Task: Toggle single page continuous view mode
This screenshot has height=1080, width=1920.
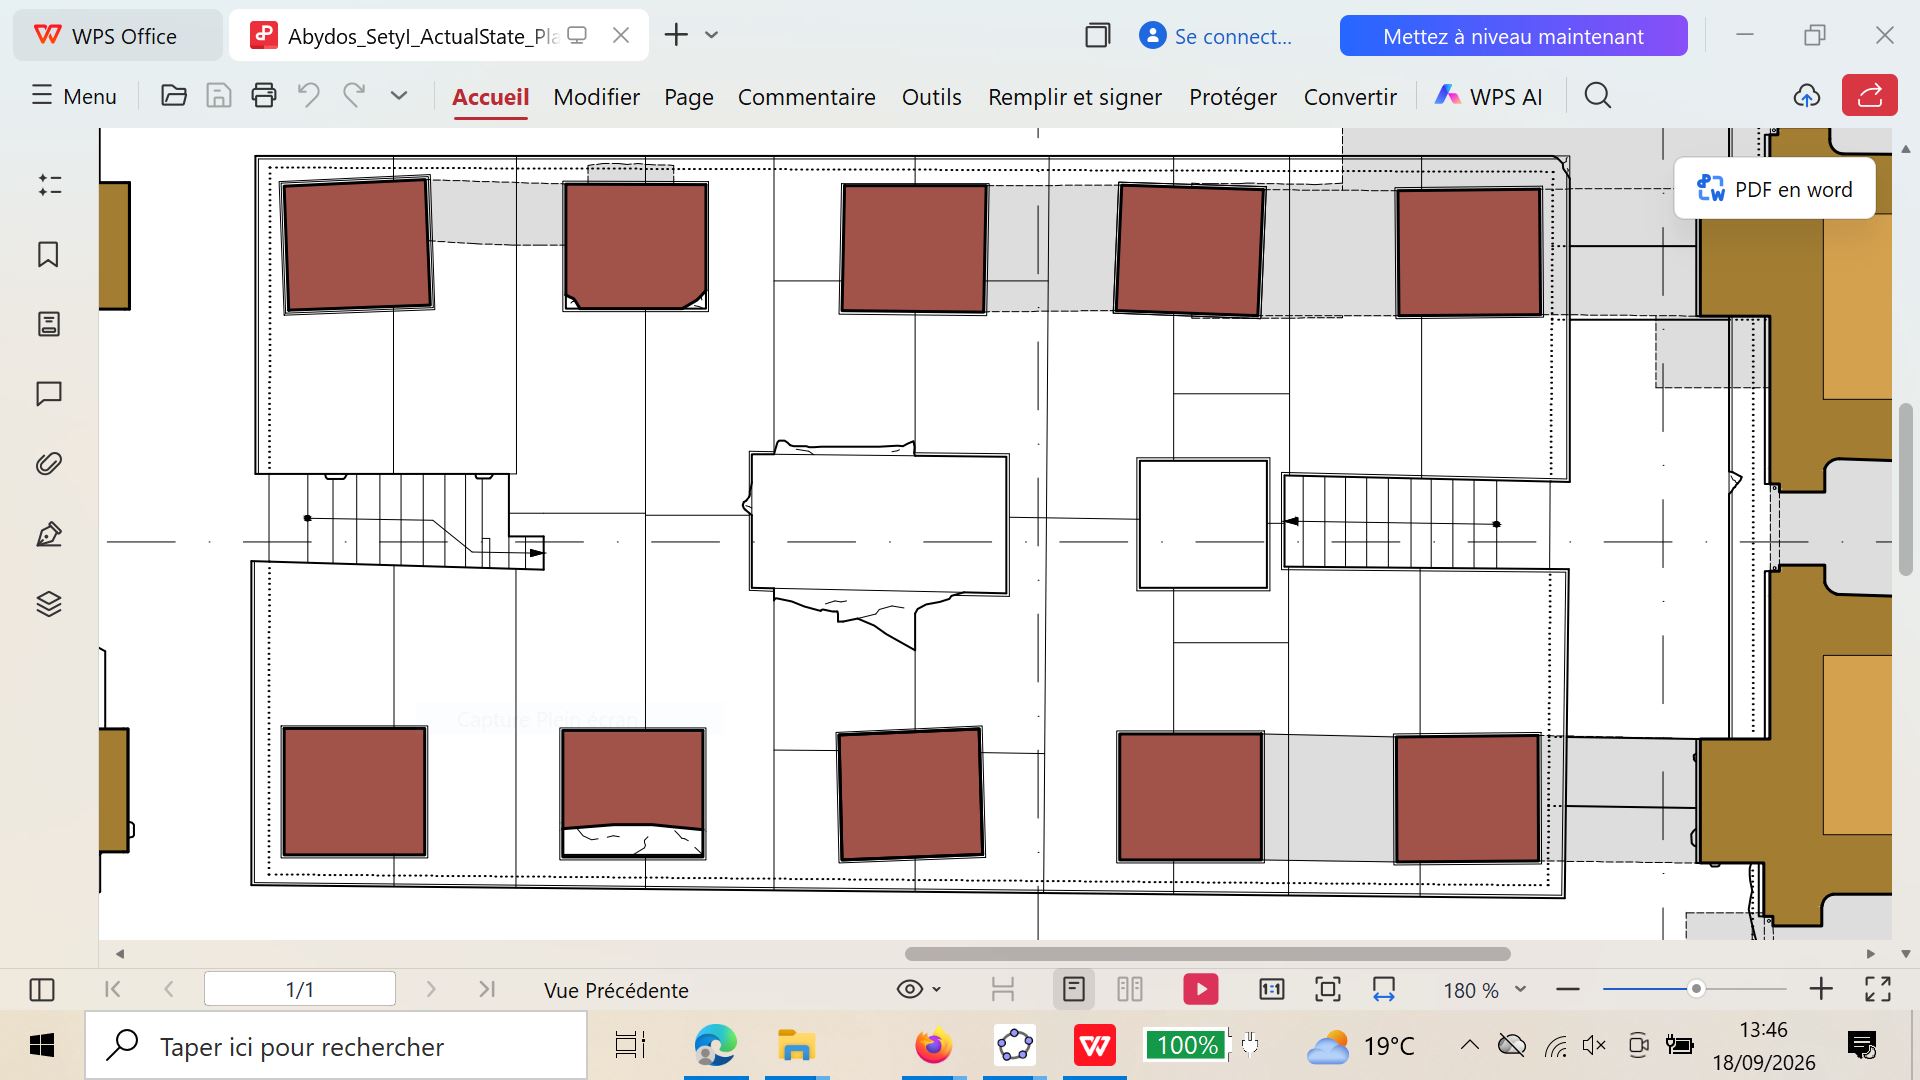Action: coord(1073,990)
